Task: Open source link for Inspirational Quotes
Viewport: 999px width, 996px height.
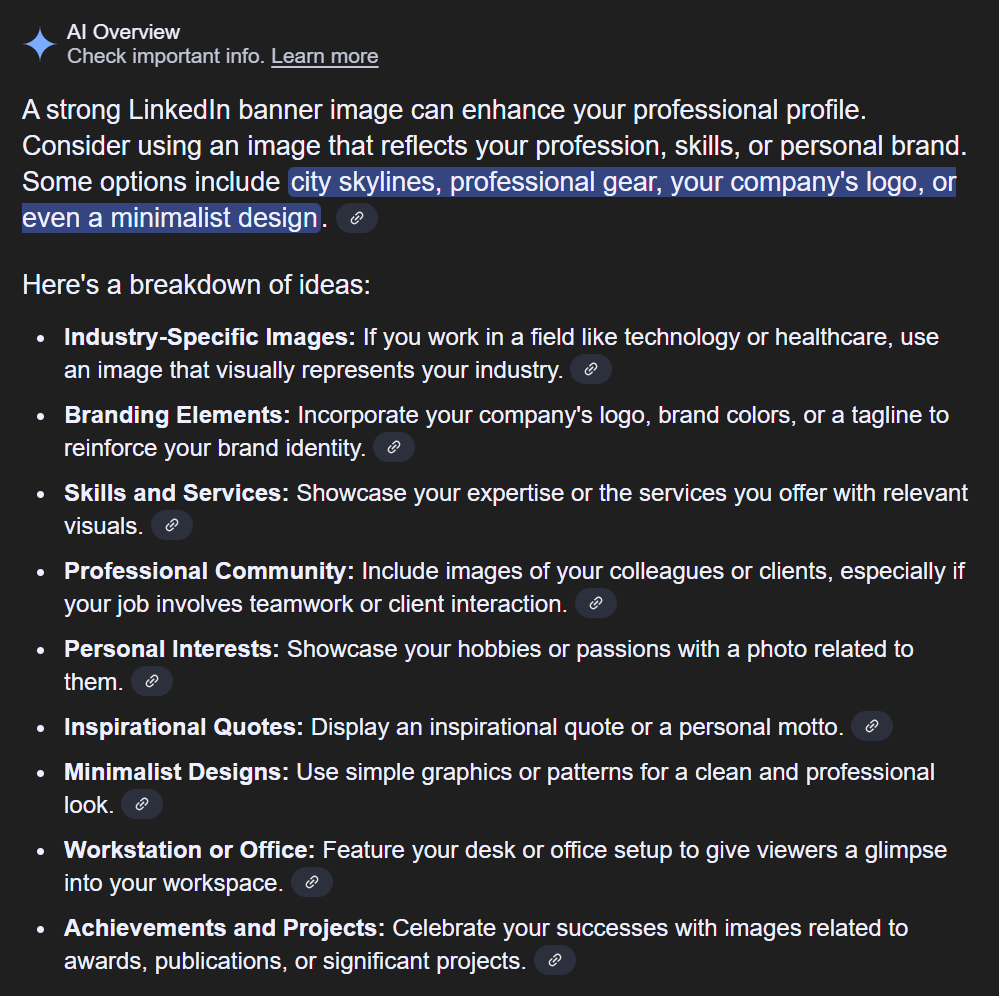Action: pos(872,726)
